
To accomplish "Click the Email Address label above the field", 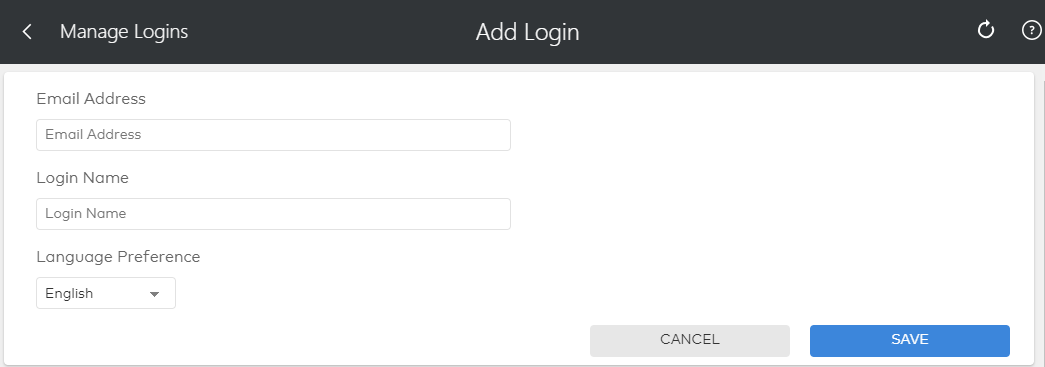I will pyautogui.click(x=91, y=99).
